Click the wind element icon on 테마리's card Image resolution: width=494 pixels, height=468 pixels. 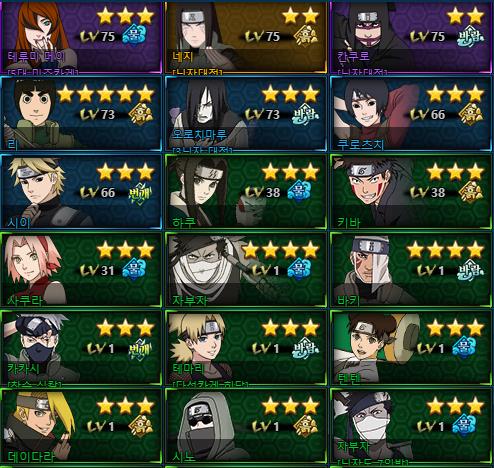pyautogui.click(x=305, y=349)
